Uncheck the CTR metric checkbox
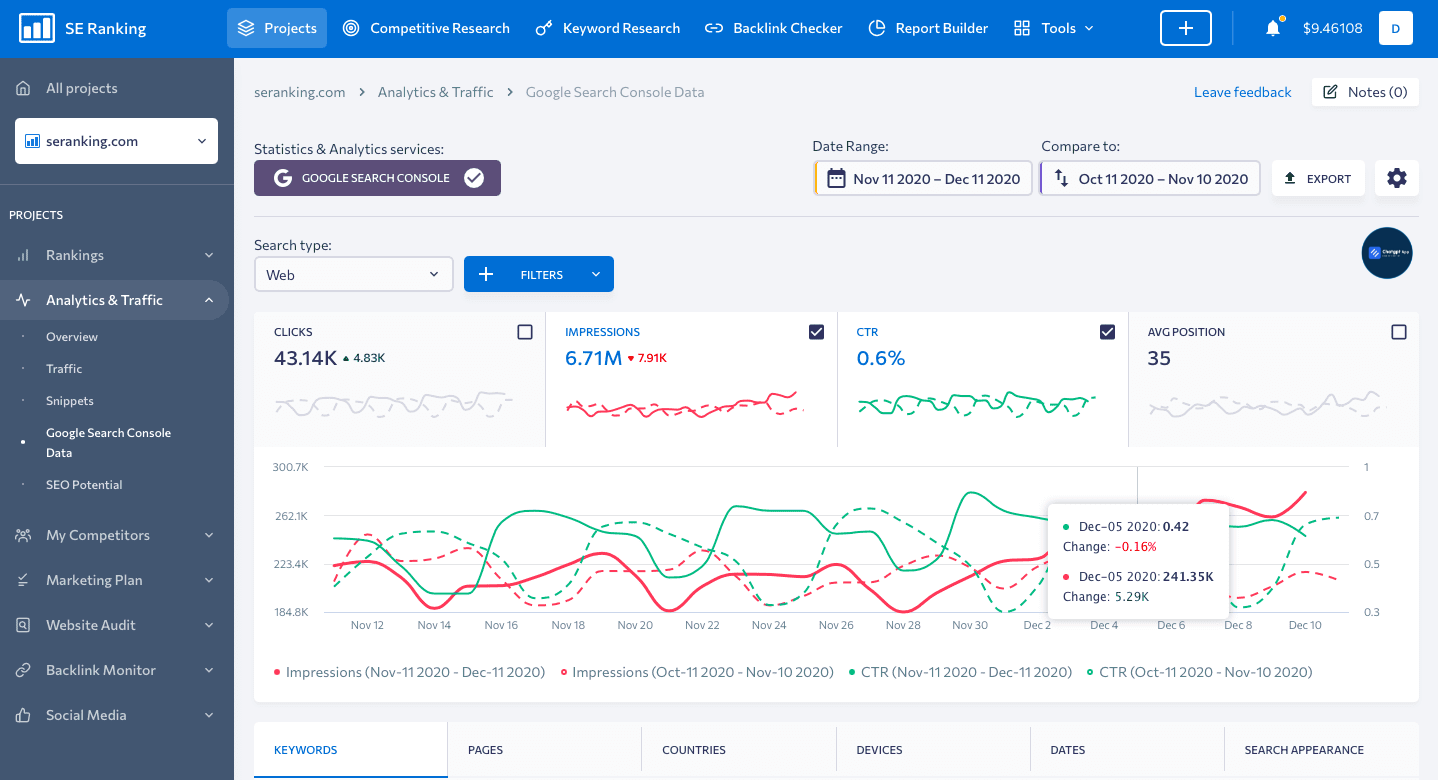Viewport: 1438px width, 780px height. [1107, 332]
